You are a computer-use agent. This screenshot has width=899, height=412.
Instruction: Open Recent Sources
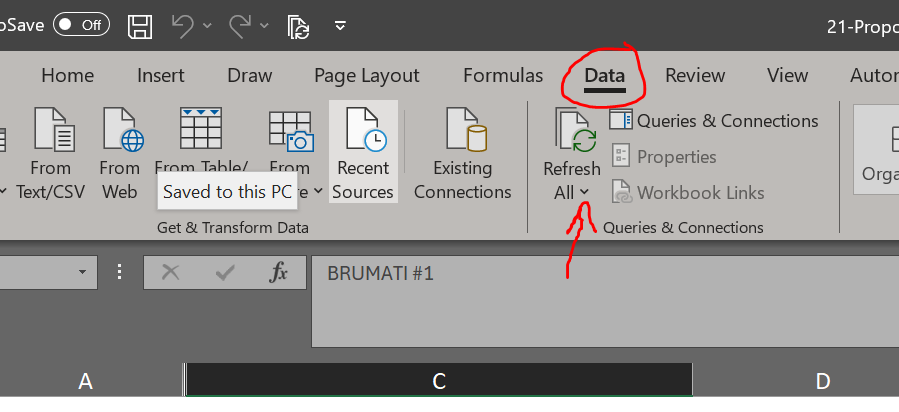click(363, 150)
